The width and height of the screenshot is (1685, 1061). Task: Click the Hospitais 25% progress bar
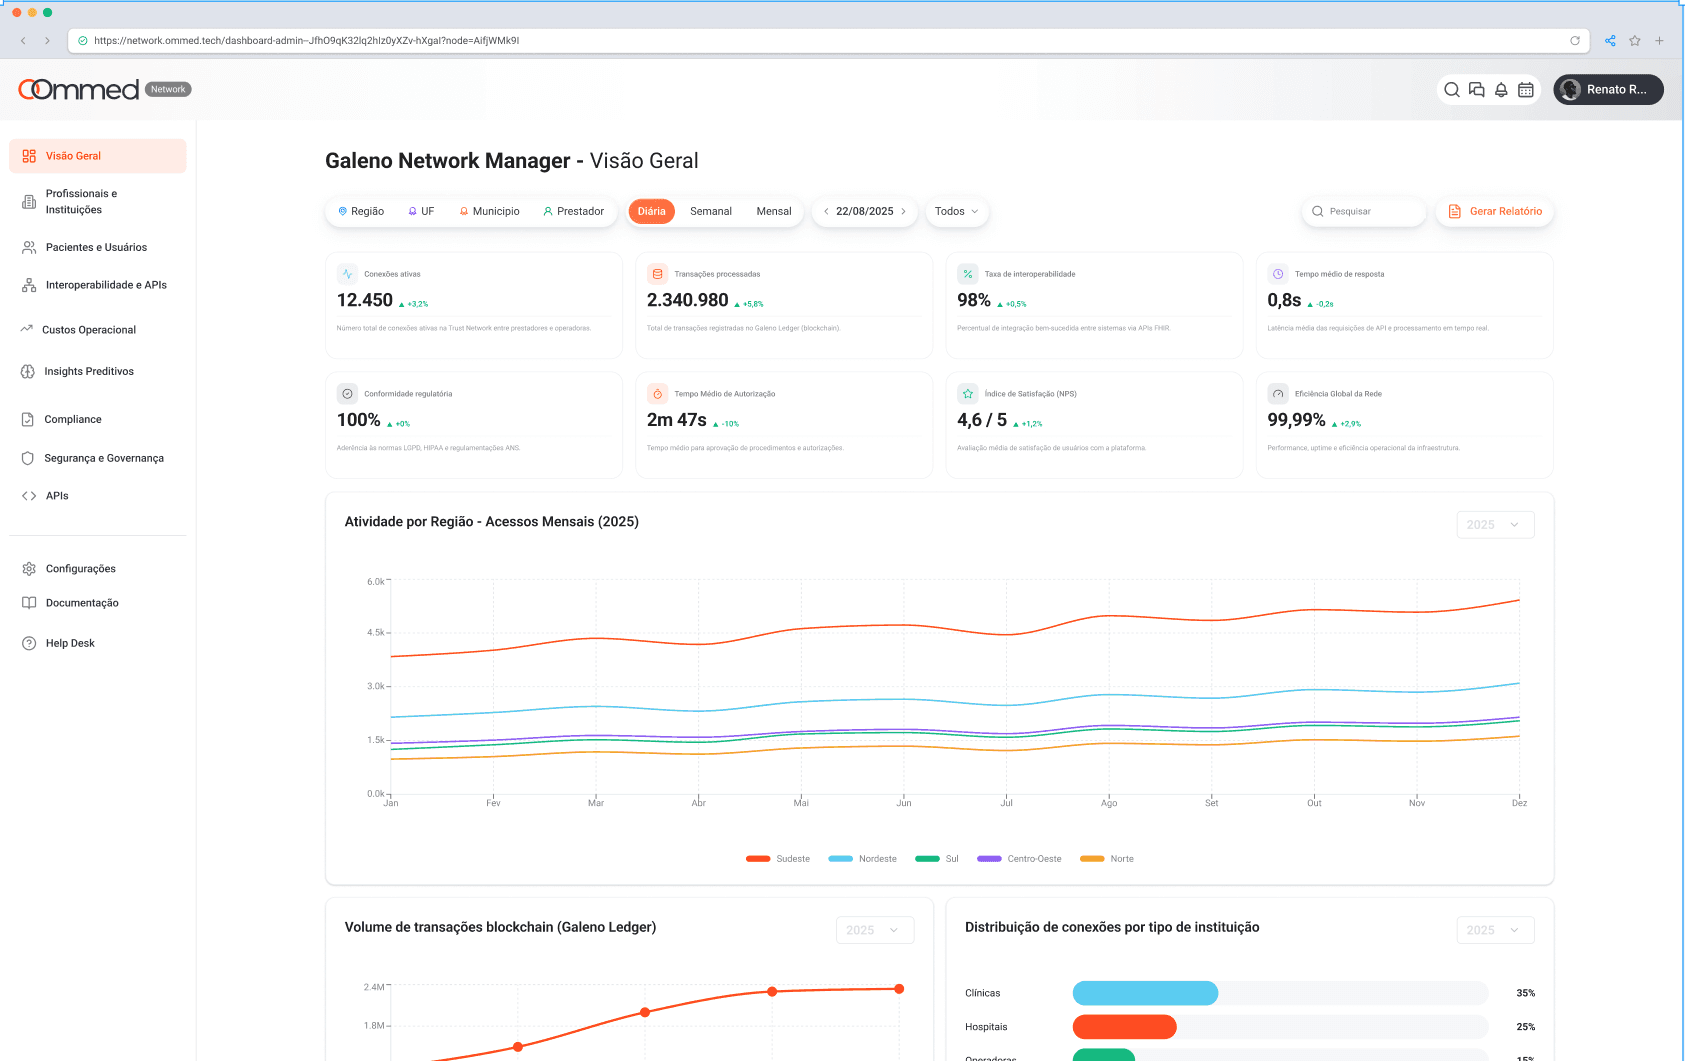pyautogui.click(x=1280, y=1027)
